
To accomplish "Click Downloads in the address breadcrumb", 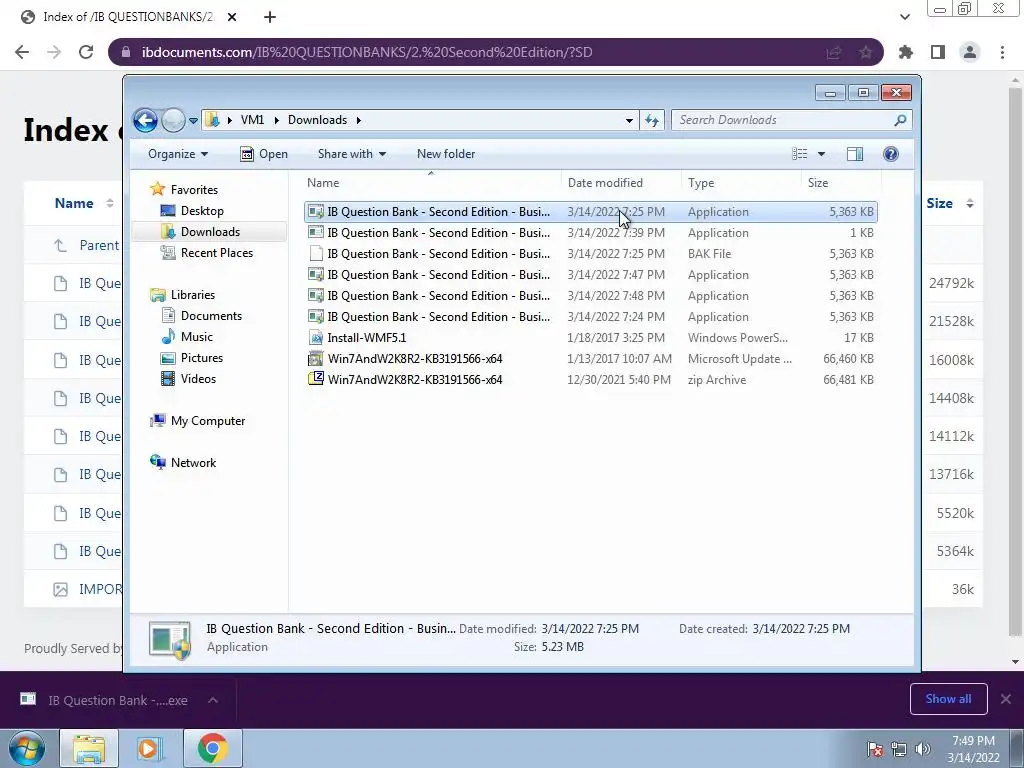I will (x=317, y=120).
